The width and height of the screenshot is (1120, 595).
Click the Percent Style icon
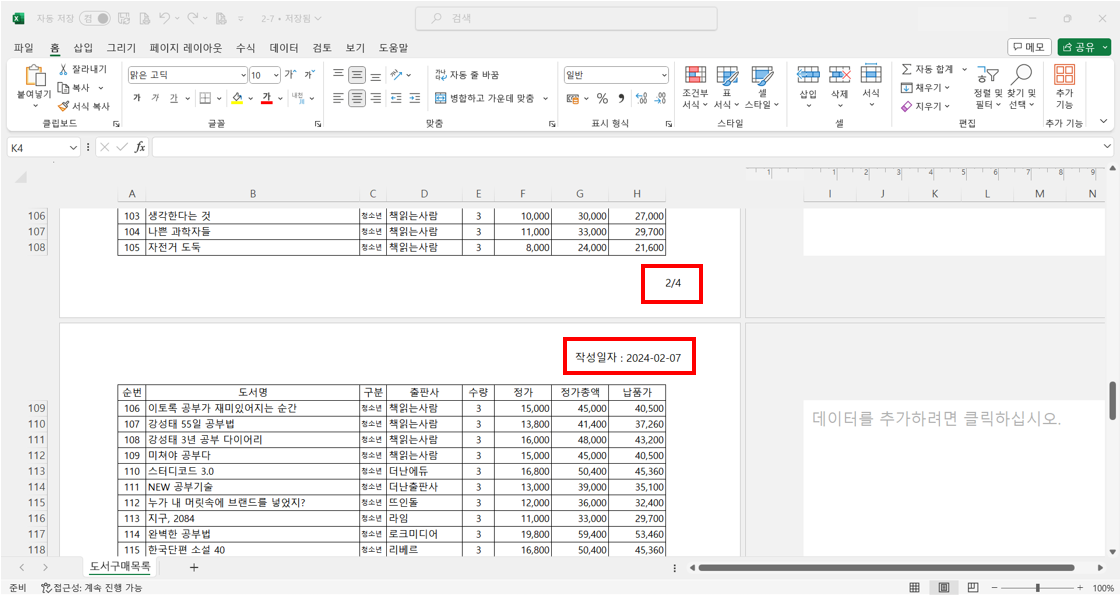tap(602, 98)
